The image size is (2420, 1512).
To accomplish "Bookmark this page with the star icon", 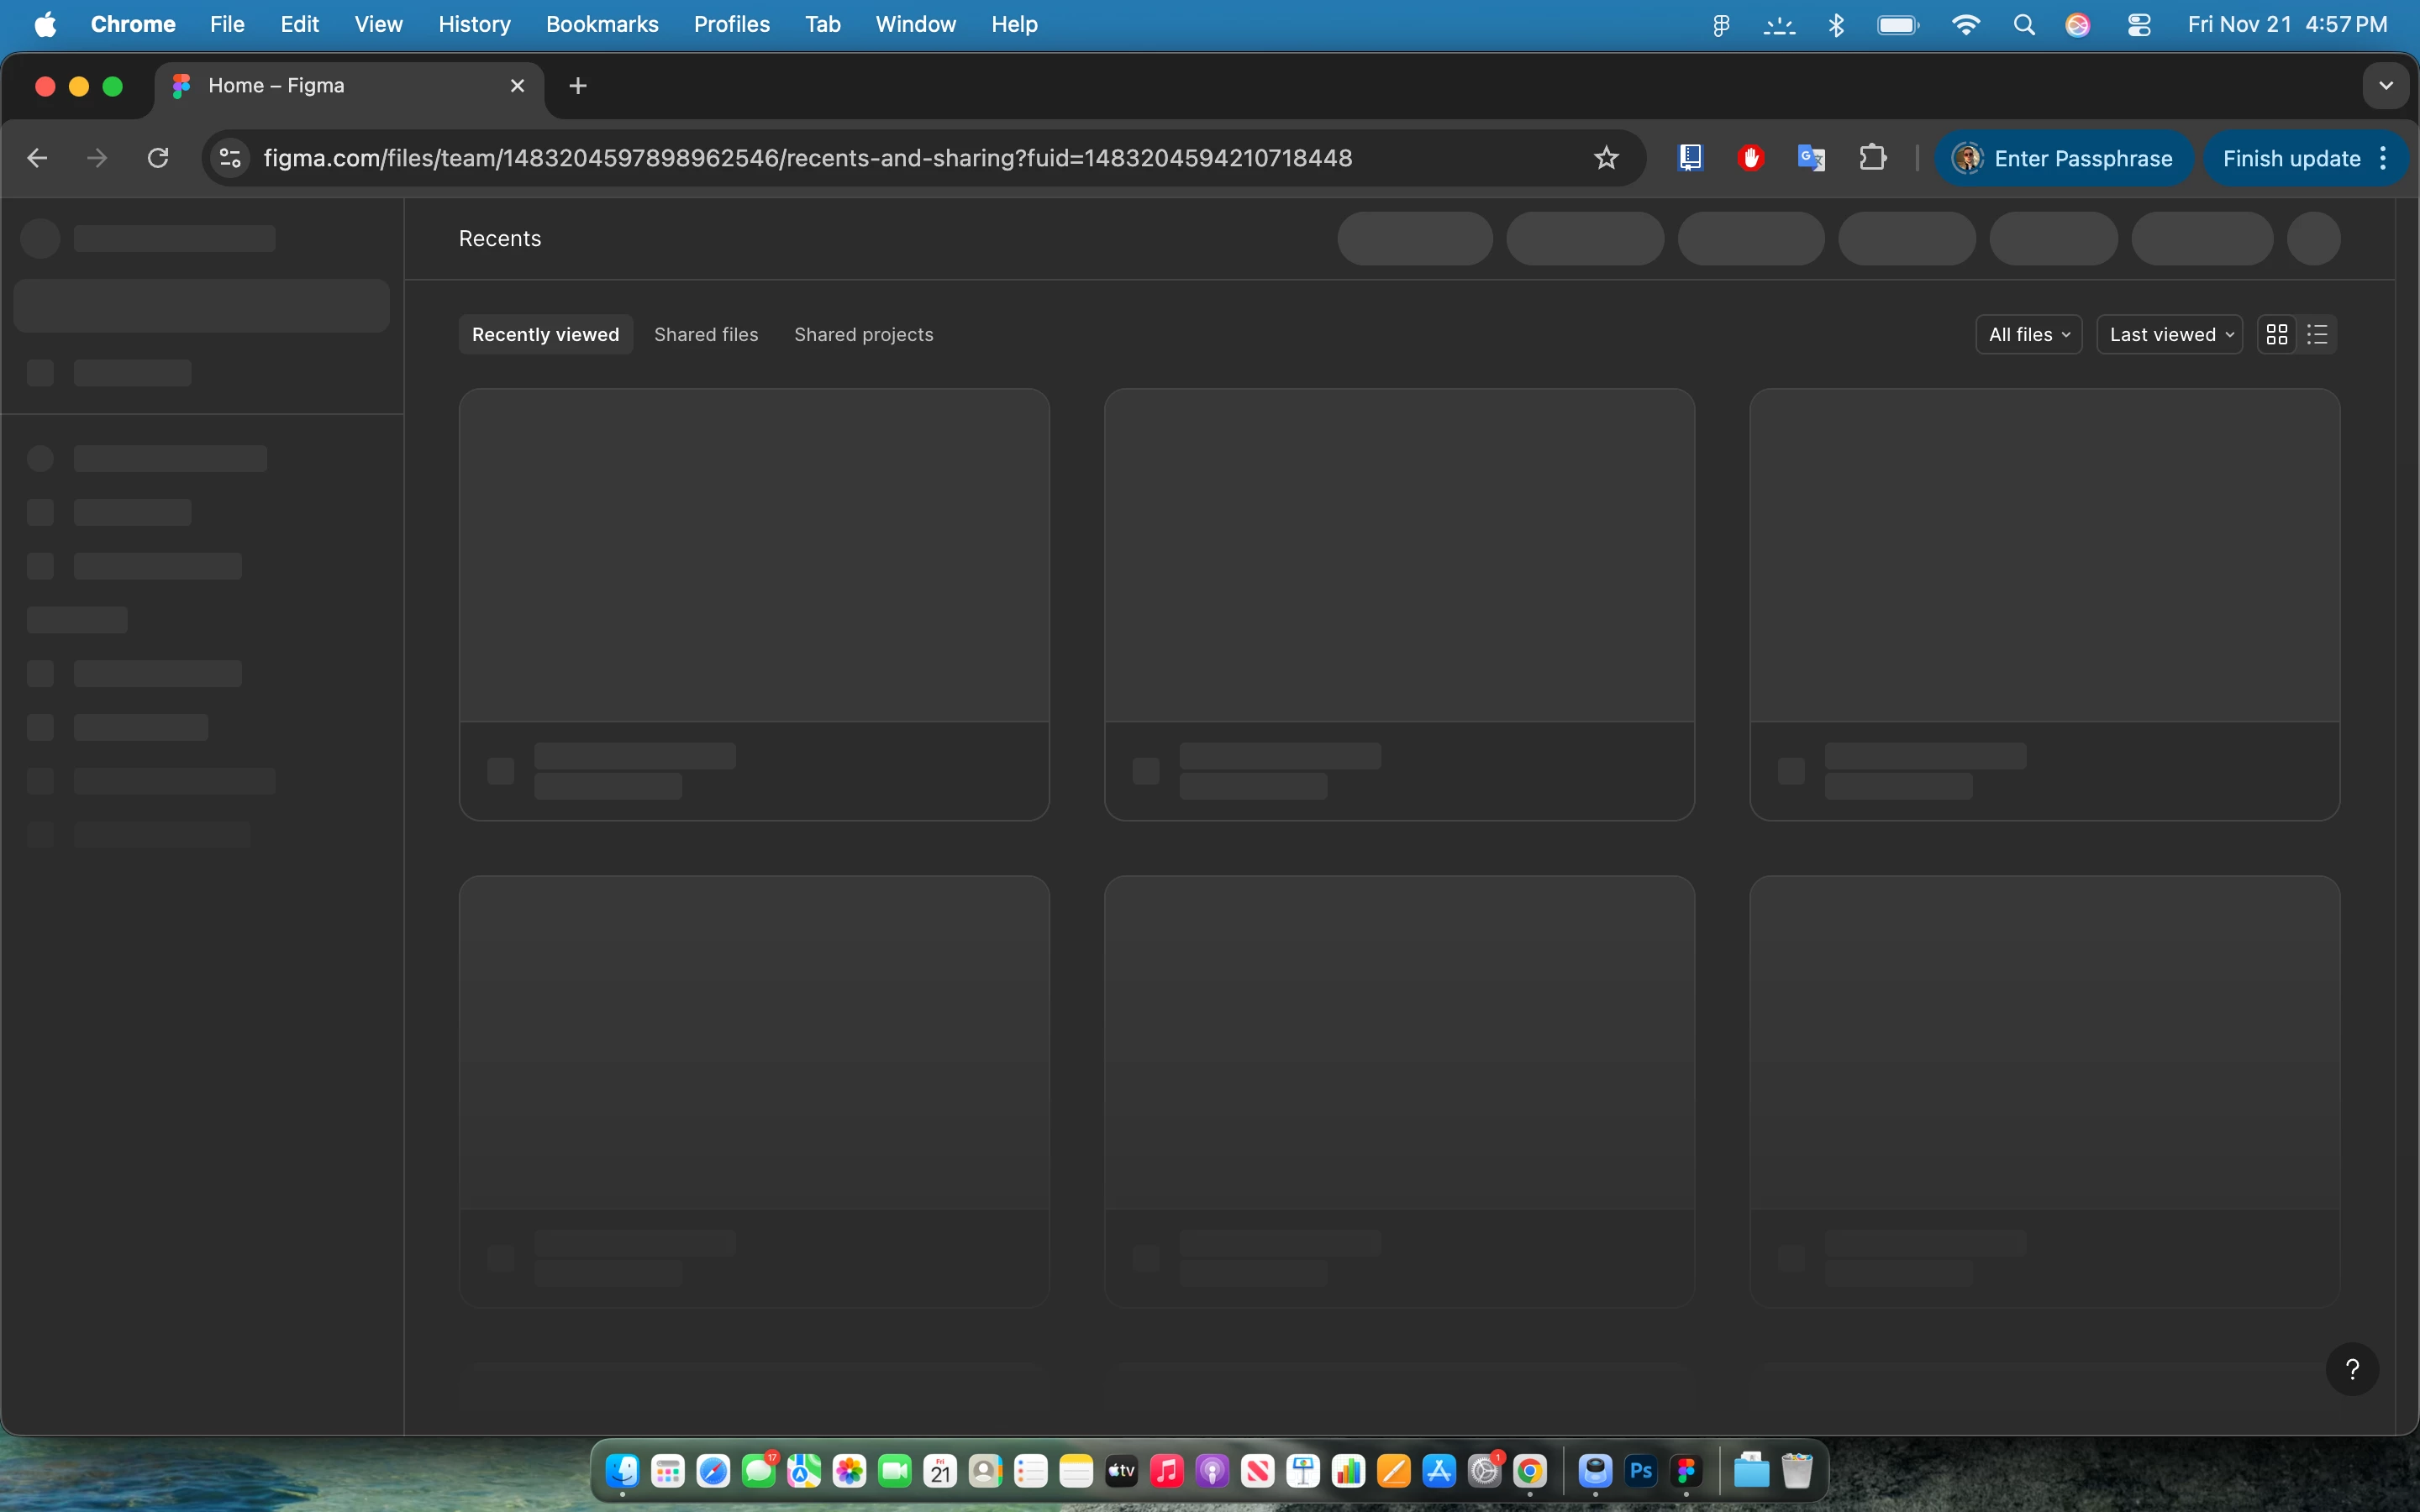I will 1606,158.
